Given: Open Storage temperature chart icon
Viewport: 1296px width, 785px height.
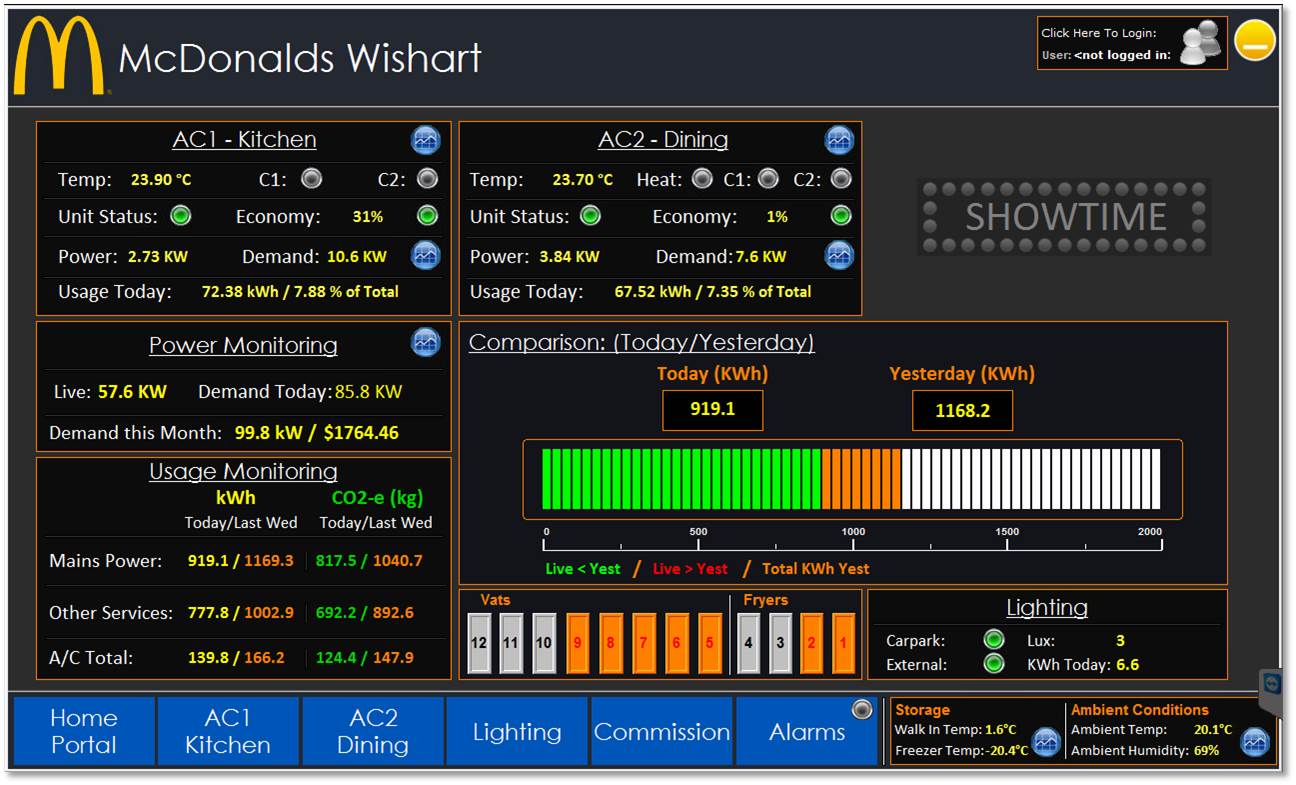Looking at the screenshot, I should (x=1046, y=742).
